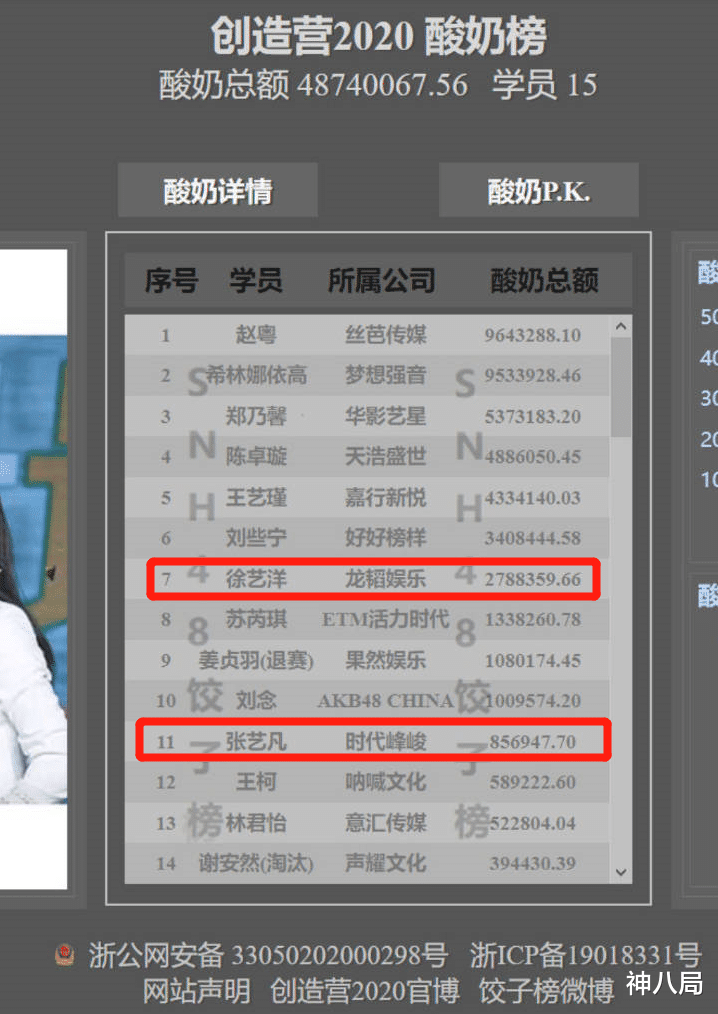
Task: Click the scrollbar down arrow in ranking list
Action: 621,872
